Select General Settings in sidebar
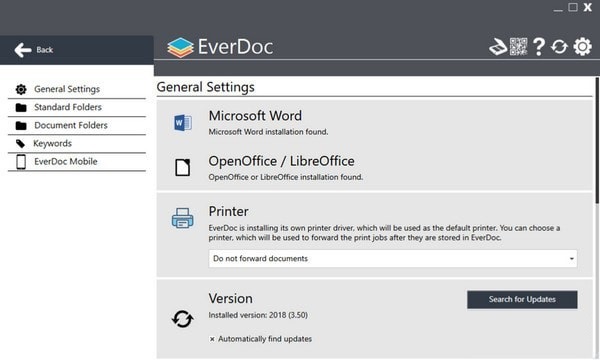Screen dimensions: 600x360 (x=77, y=89)
